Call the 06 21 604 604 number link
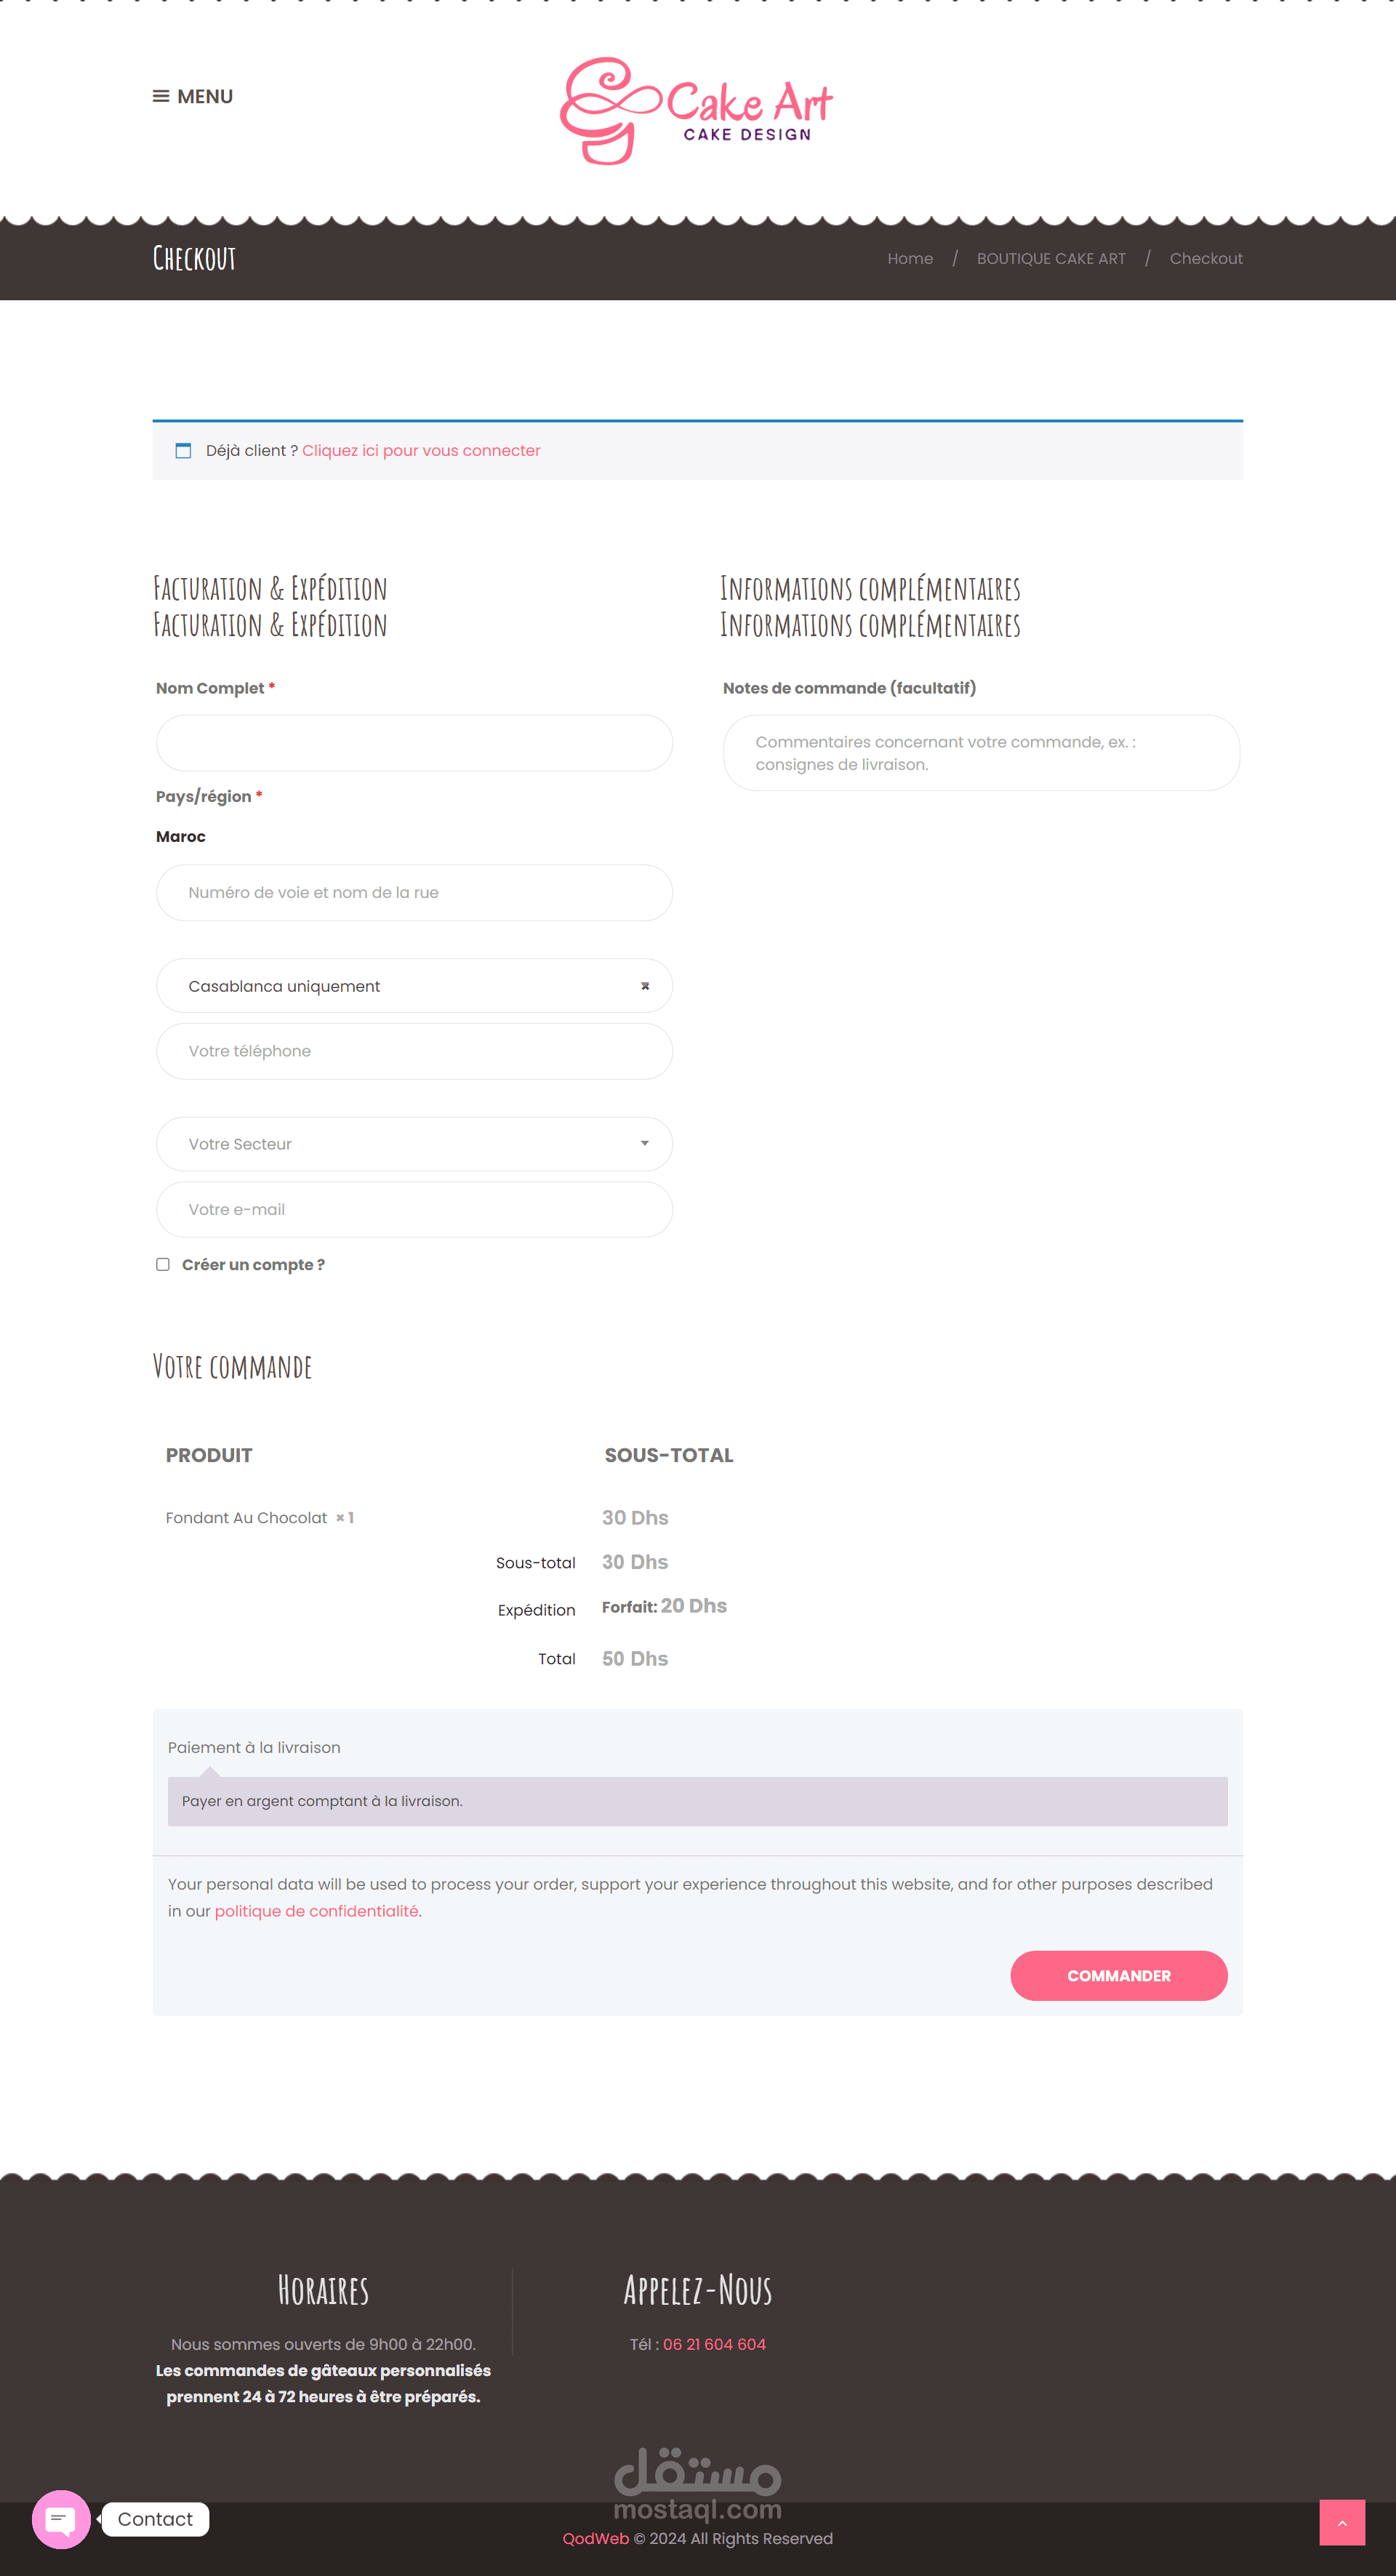This screenshot has width=1396, height=2576. pos(714,2345)
